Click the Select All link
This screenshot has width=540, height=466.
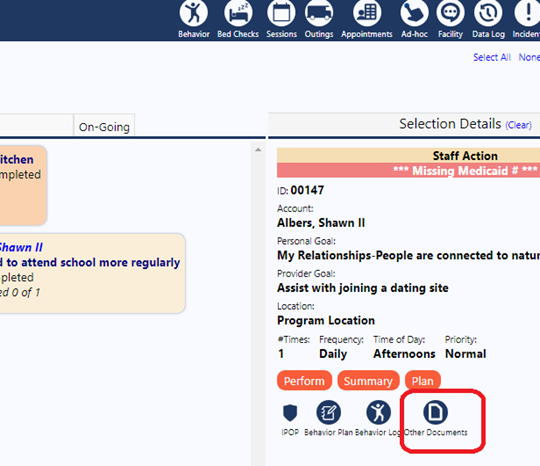click(x=492, y=57)
